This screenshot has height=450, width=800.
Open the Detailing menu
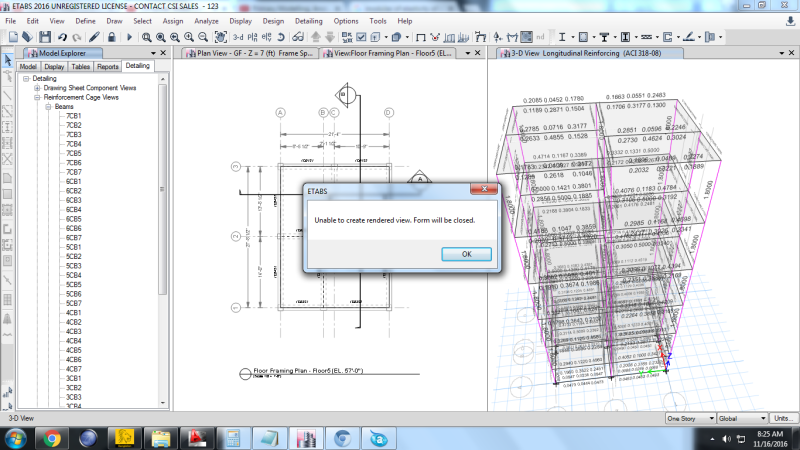pos(309,21)
